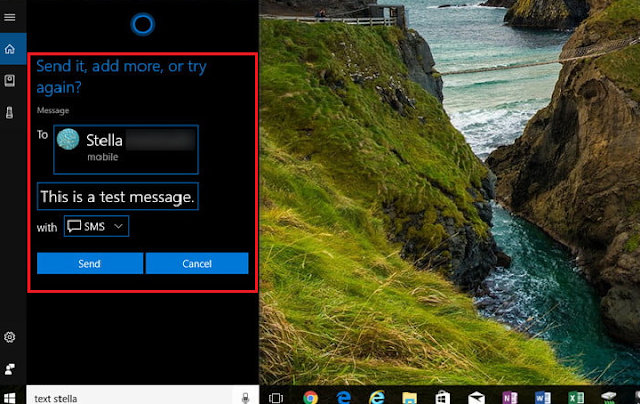The image size is (640, 404).
Task: Launch OneNote from the taskbar
Action: coord(509,397)
